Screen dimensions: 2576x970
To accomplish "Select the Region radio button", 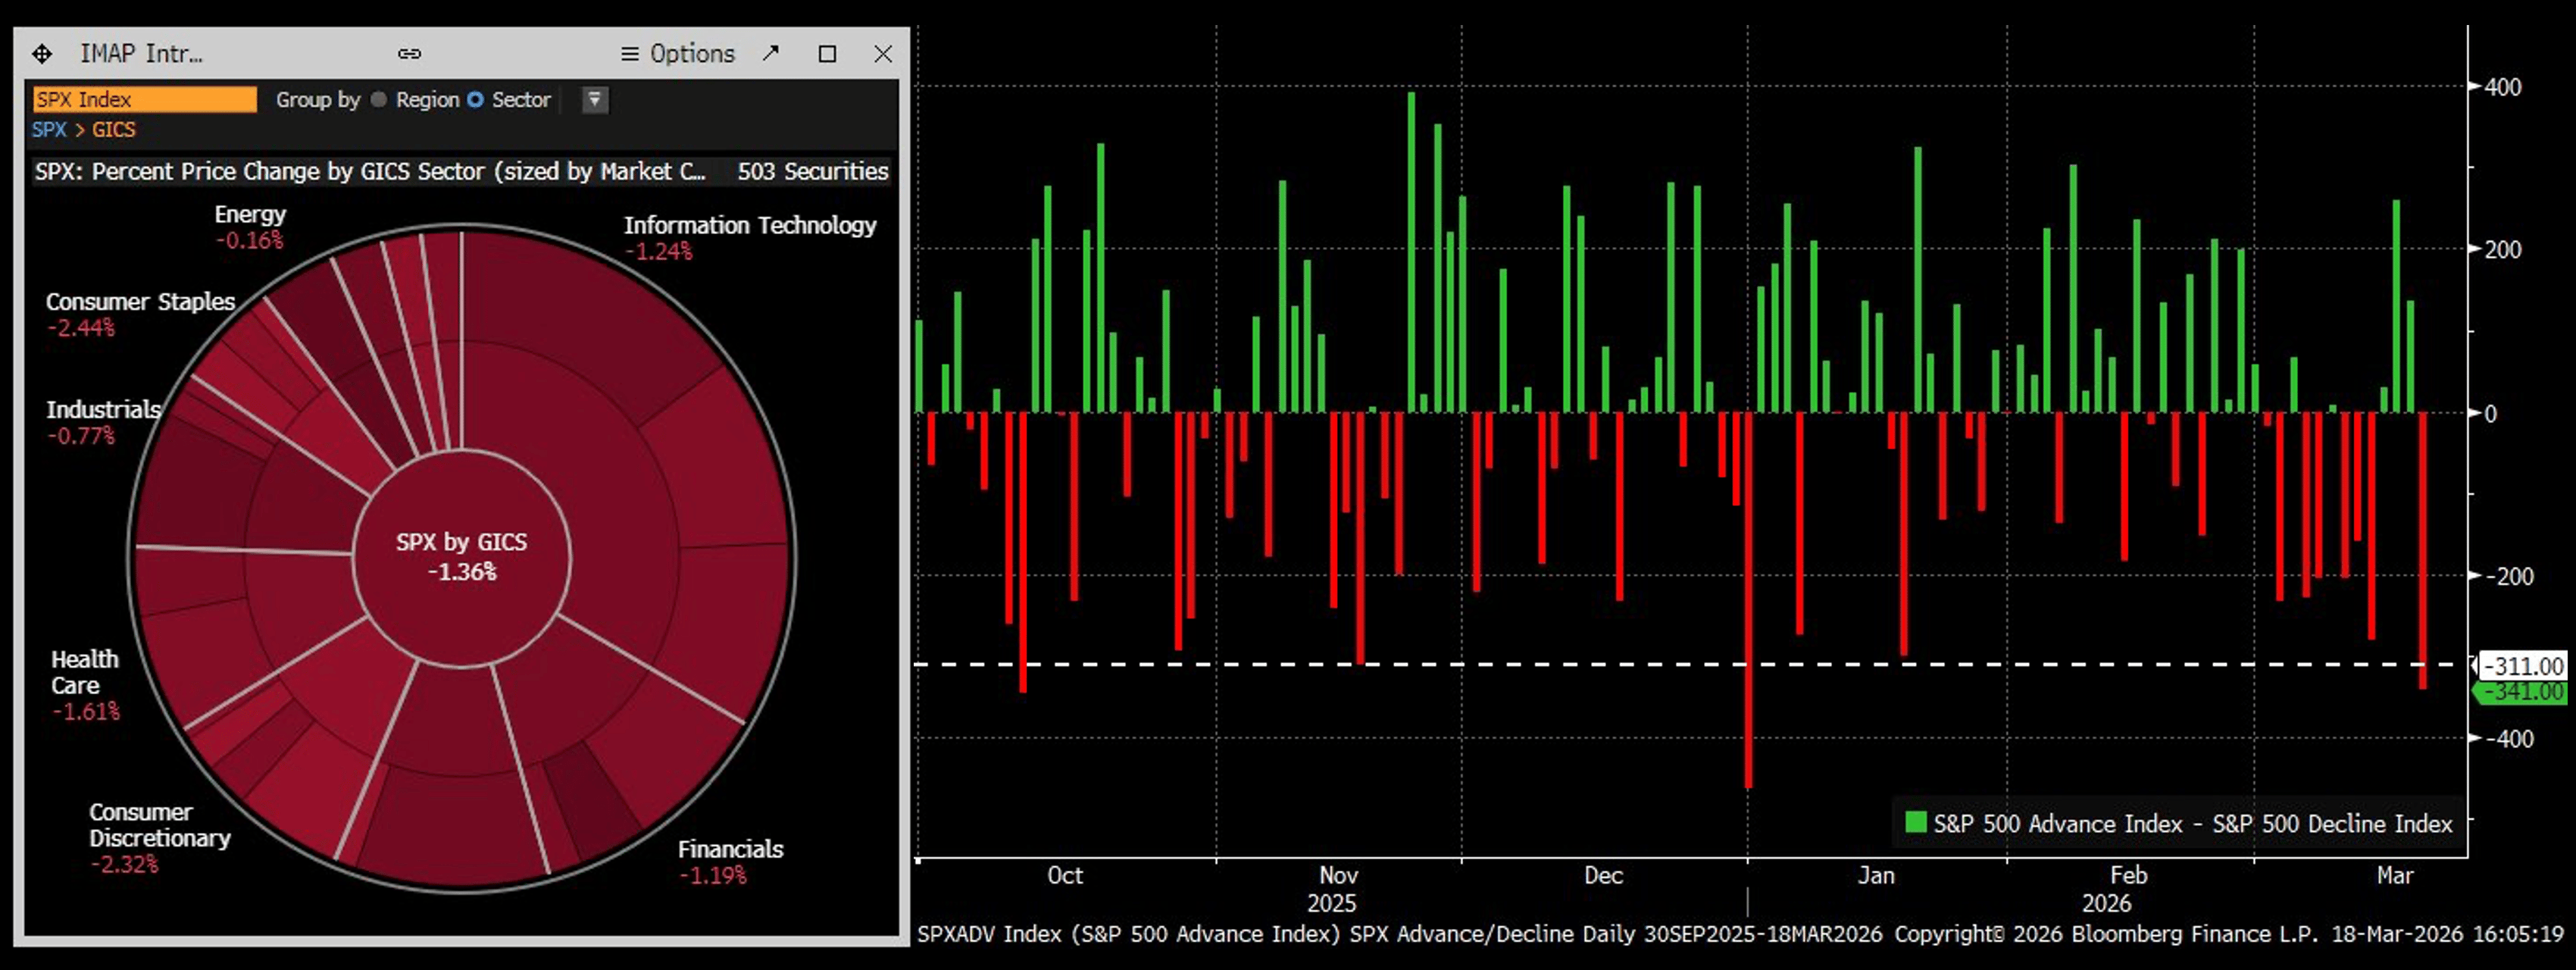I will coord(379,100).
